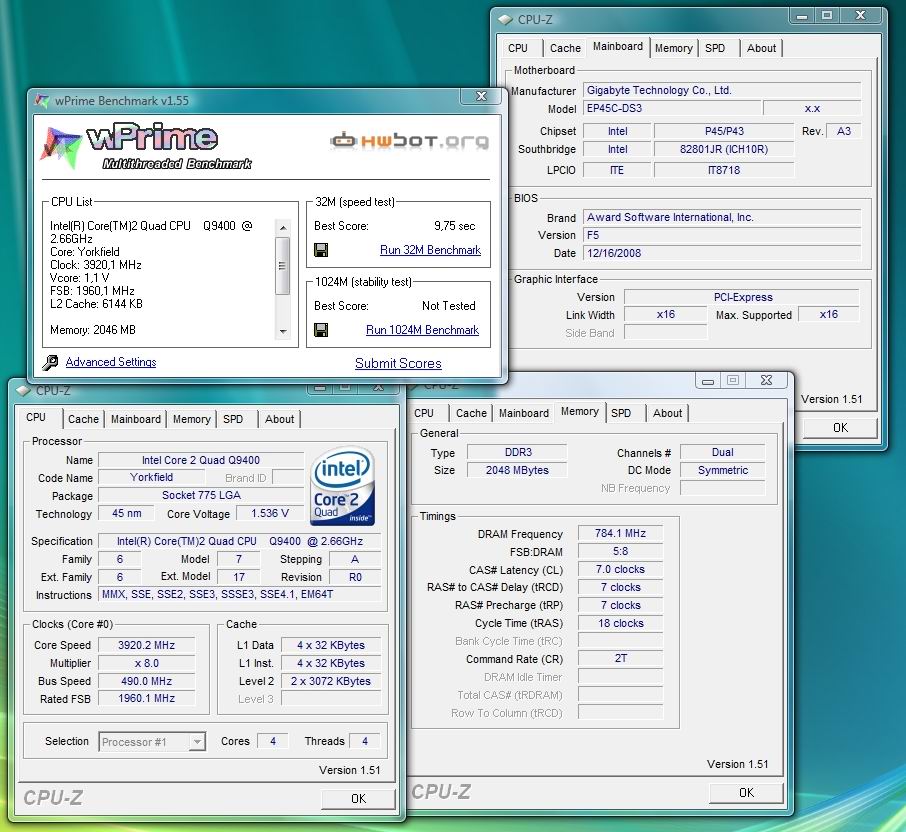
Task: Click the FSB:DRAM 5:8 ratio field
Action: click(x=620, y=551)
